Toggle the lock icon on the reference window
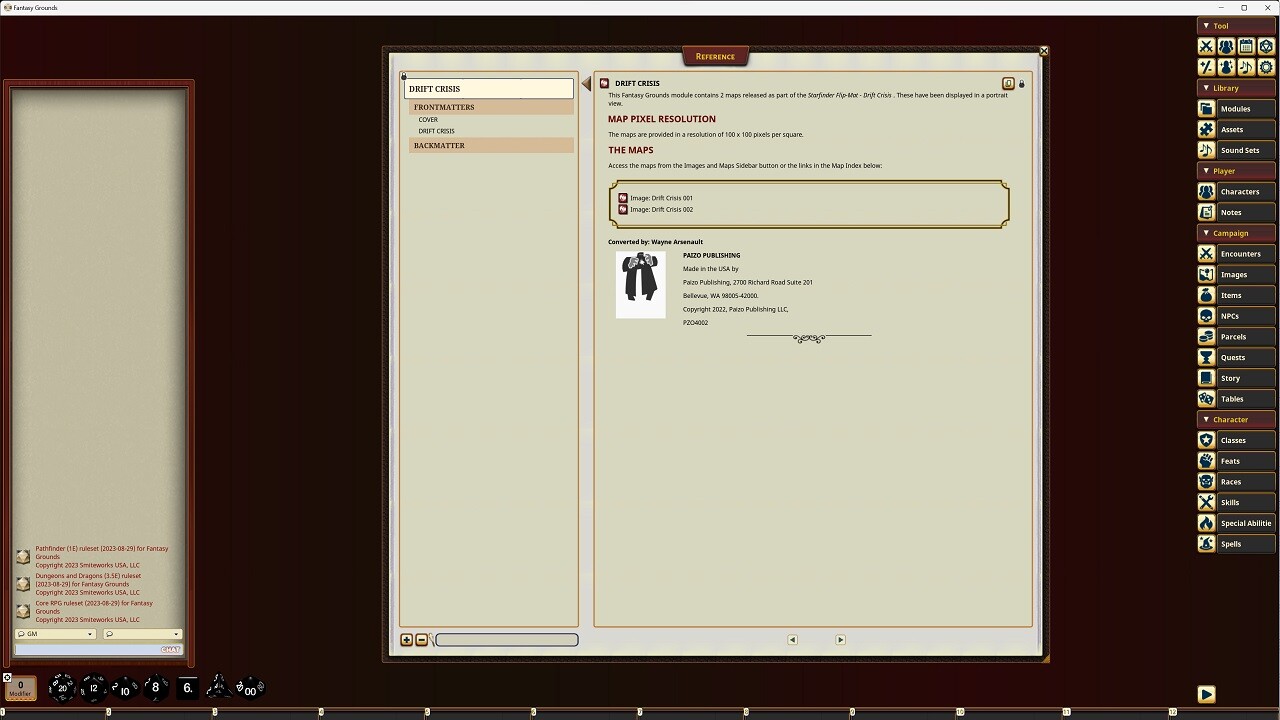The image size is (1280, 720). 1021,84
